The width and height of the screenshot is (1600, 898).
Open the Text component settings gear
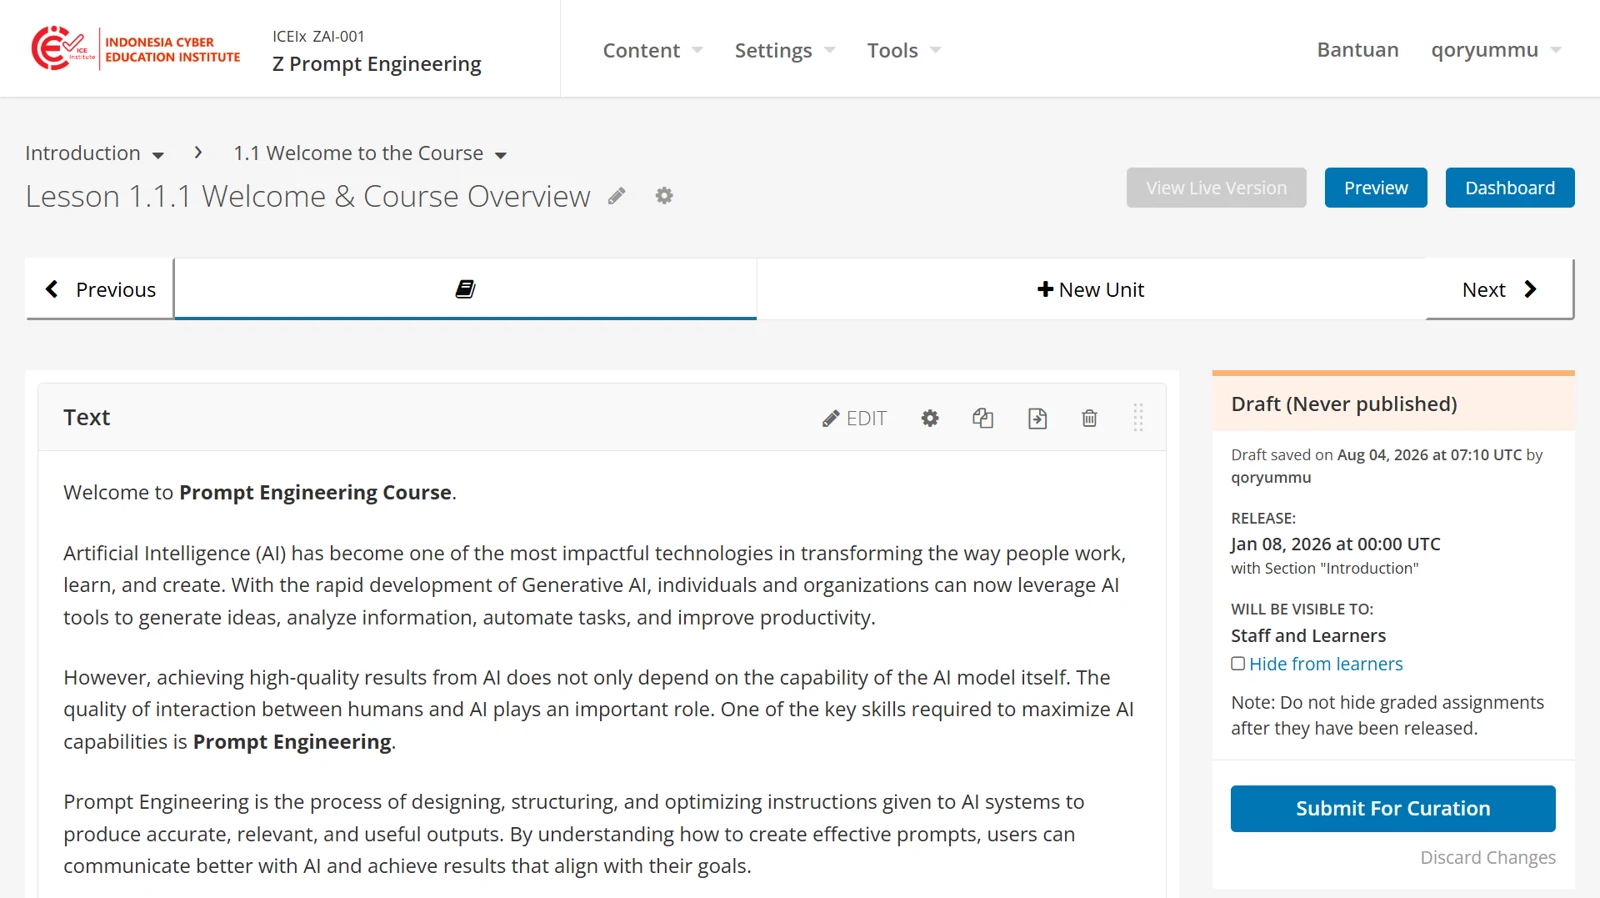pyautogui.click(x=930, y=418)
